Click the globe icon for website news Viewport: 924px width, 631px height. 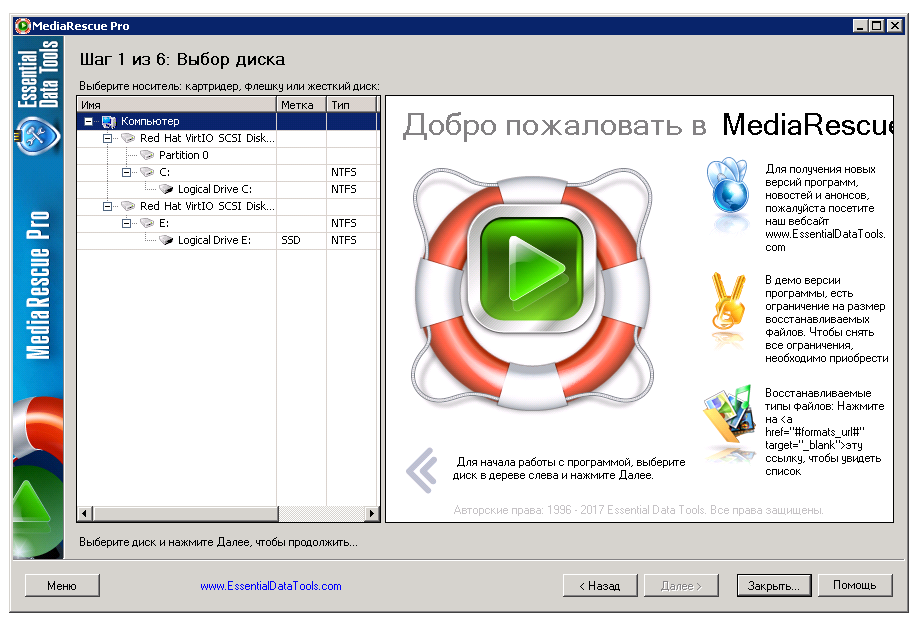coord(728,186)
